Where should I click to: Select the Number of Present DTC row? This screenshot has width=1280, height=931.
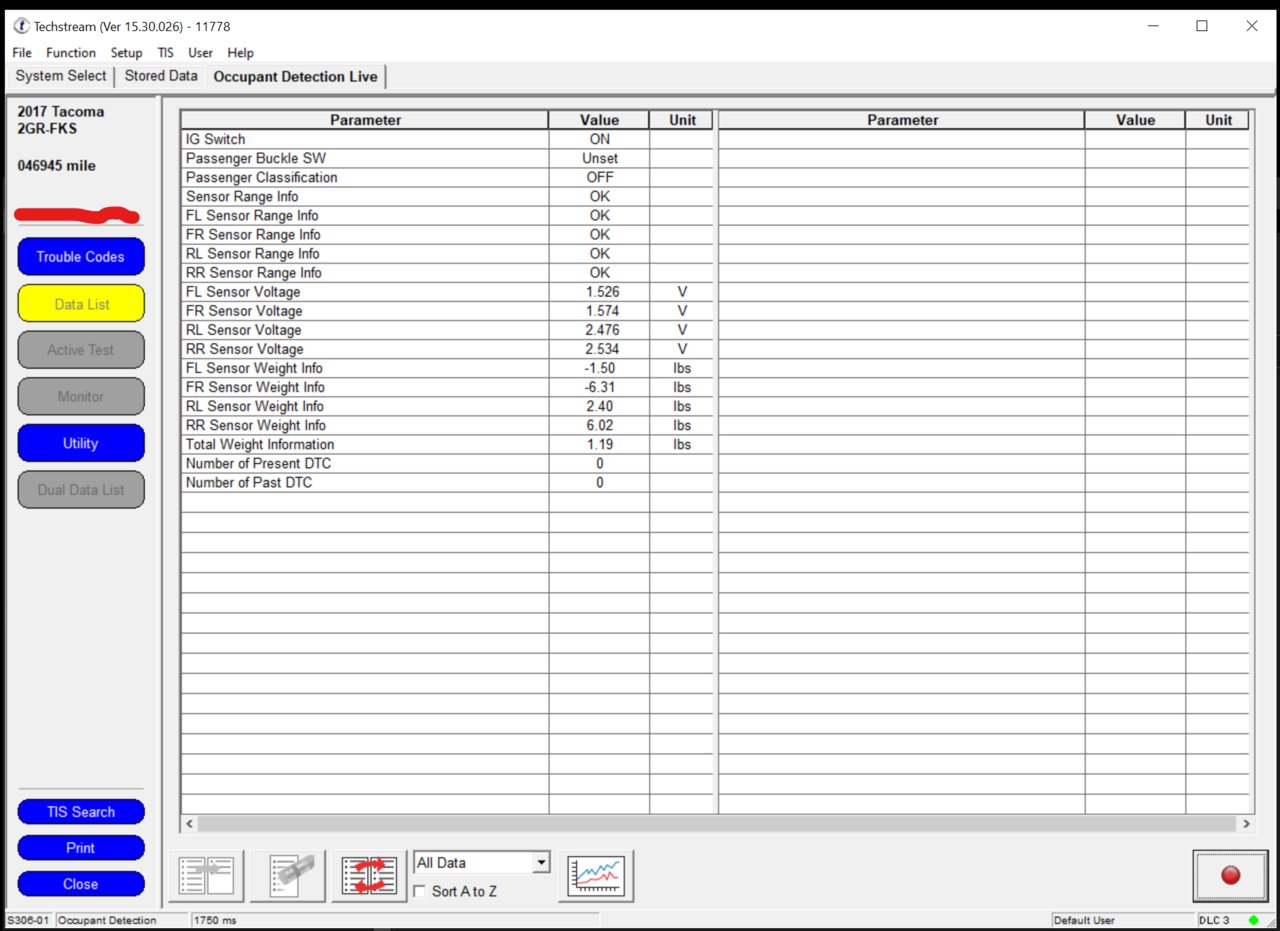[447, 463]
